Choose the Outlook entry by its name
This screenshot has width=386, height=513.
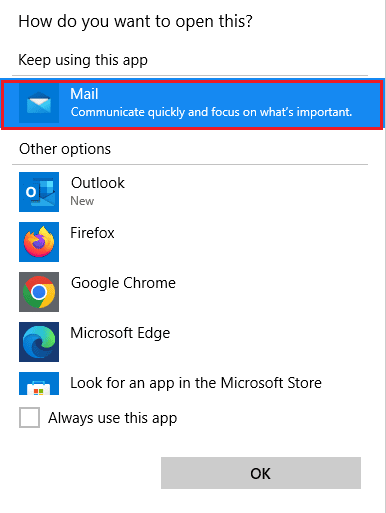[98, 183]
